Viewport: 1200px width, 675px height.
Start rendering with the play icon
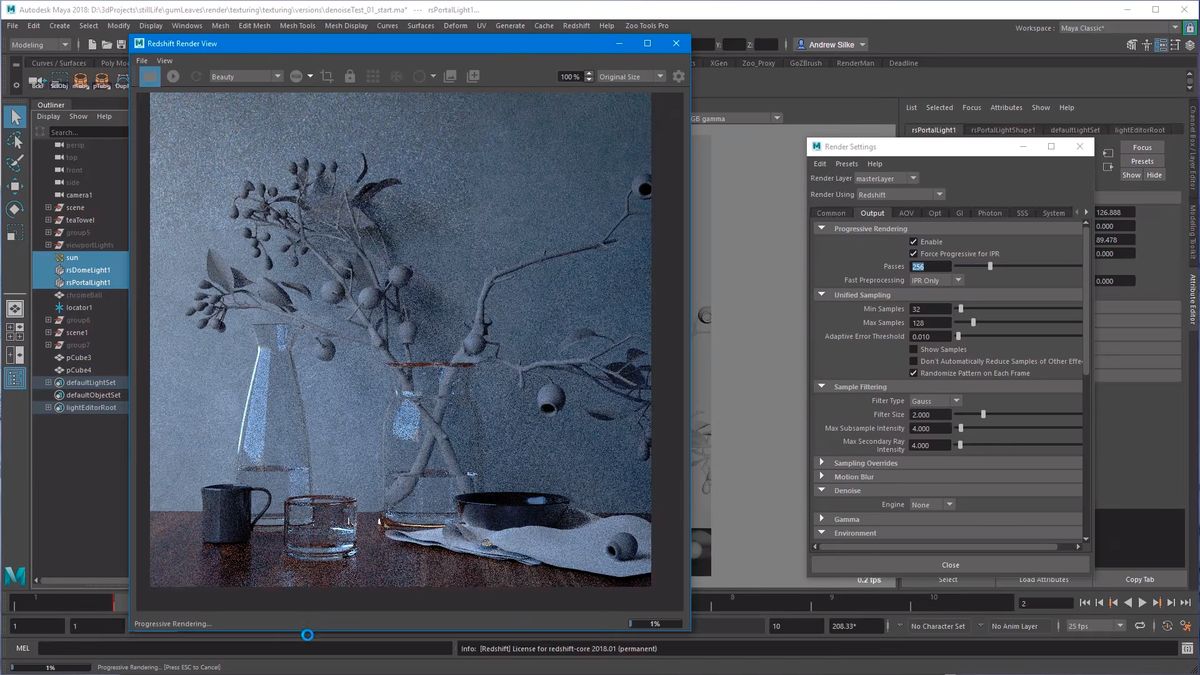tap(173, 75)
